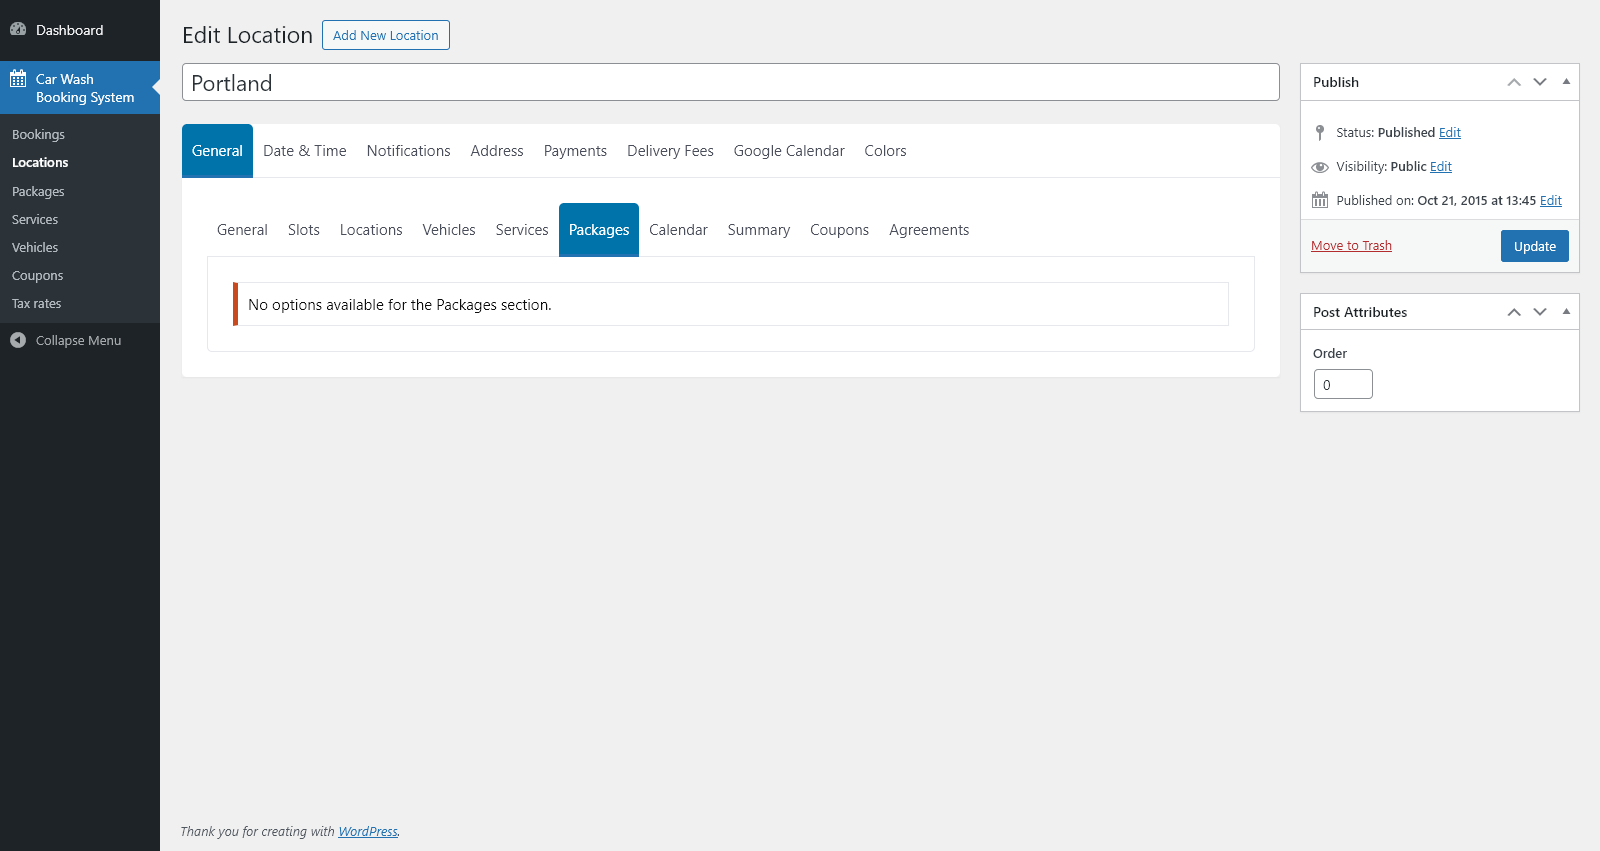The image size is (1600, 851).
Task: Switch to the Notifications tab
Action: (409, 151)
